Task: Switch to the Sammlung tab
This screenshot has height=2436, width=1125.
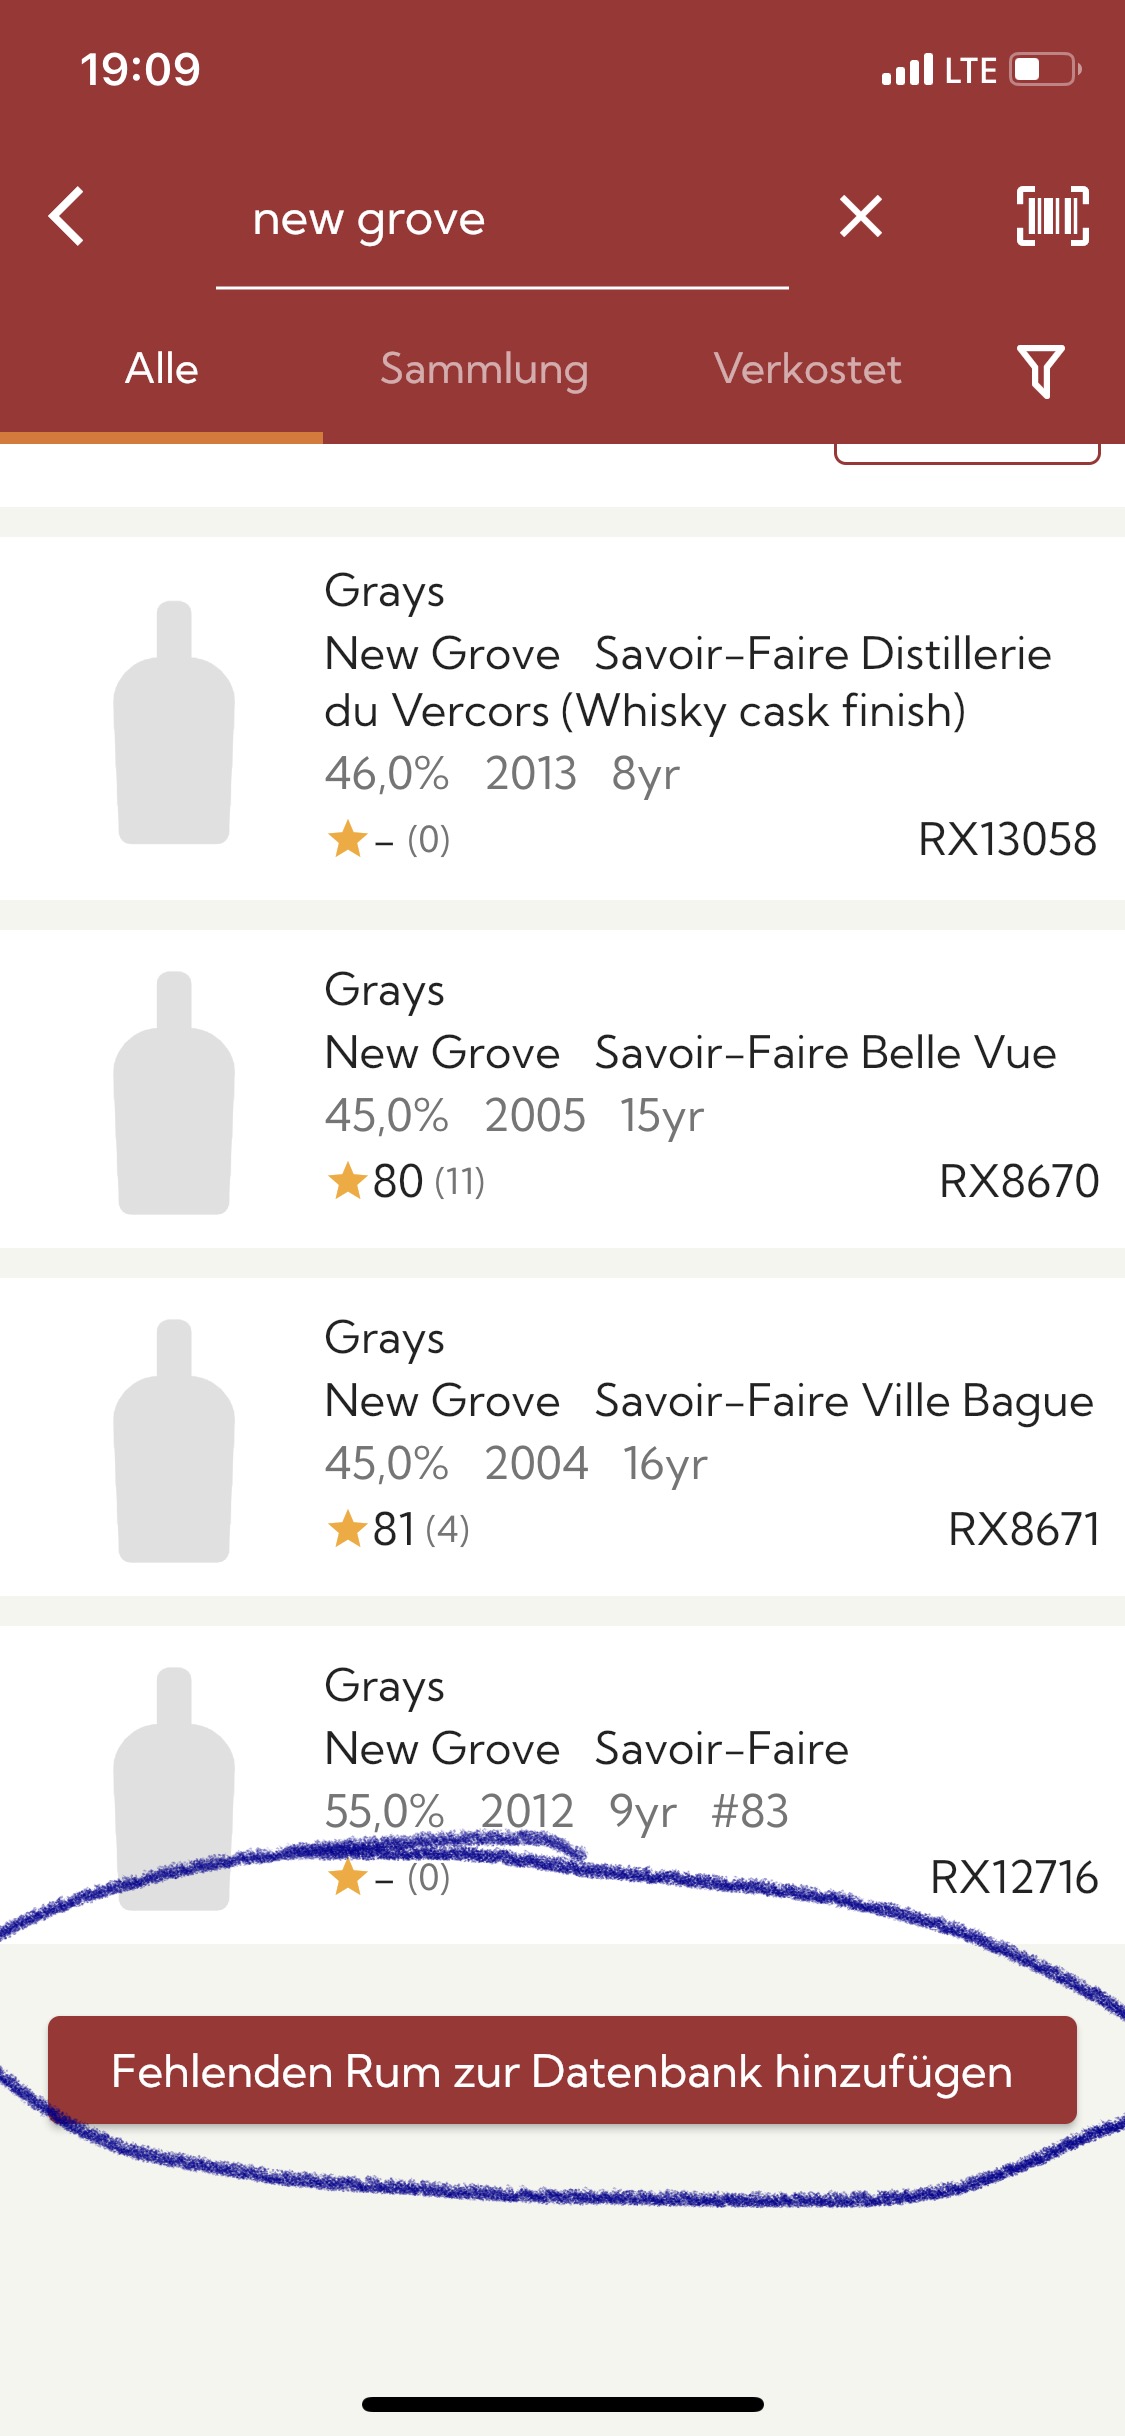Action: [484, 369]
